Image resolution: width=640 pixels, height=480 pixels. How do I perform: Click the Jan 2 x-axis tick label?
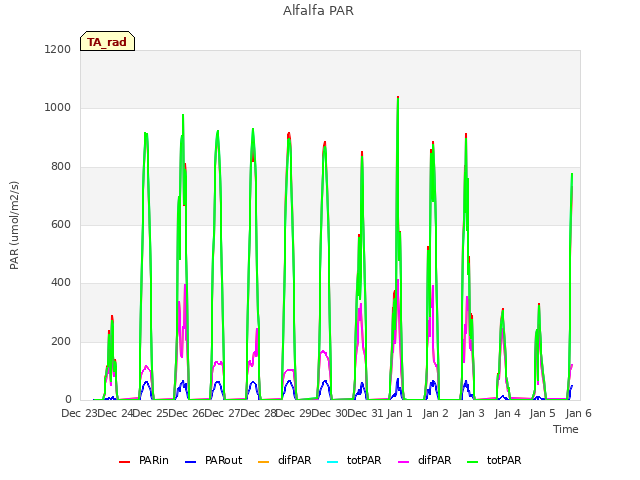[436, 413]
